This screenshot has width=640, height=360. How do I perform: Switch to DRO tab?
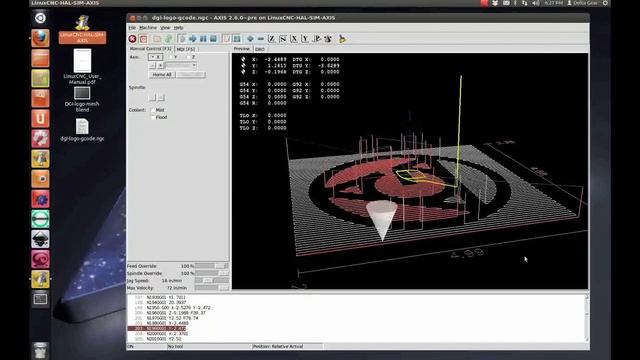pyautogui.click(x=260, y=49)
